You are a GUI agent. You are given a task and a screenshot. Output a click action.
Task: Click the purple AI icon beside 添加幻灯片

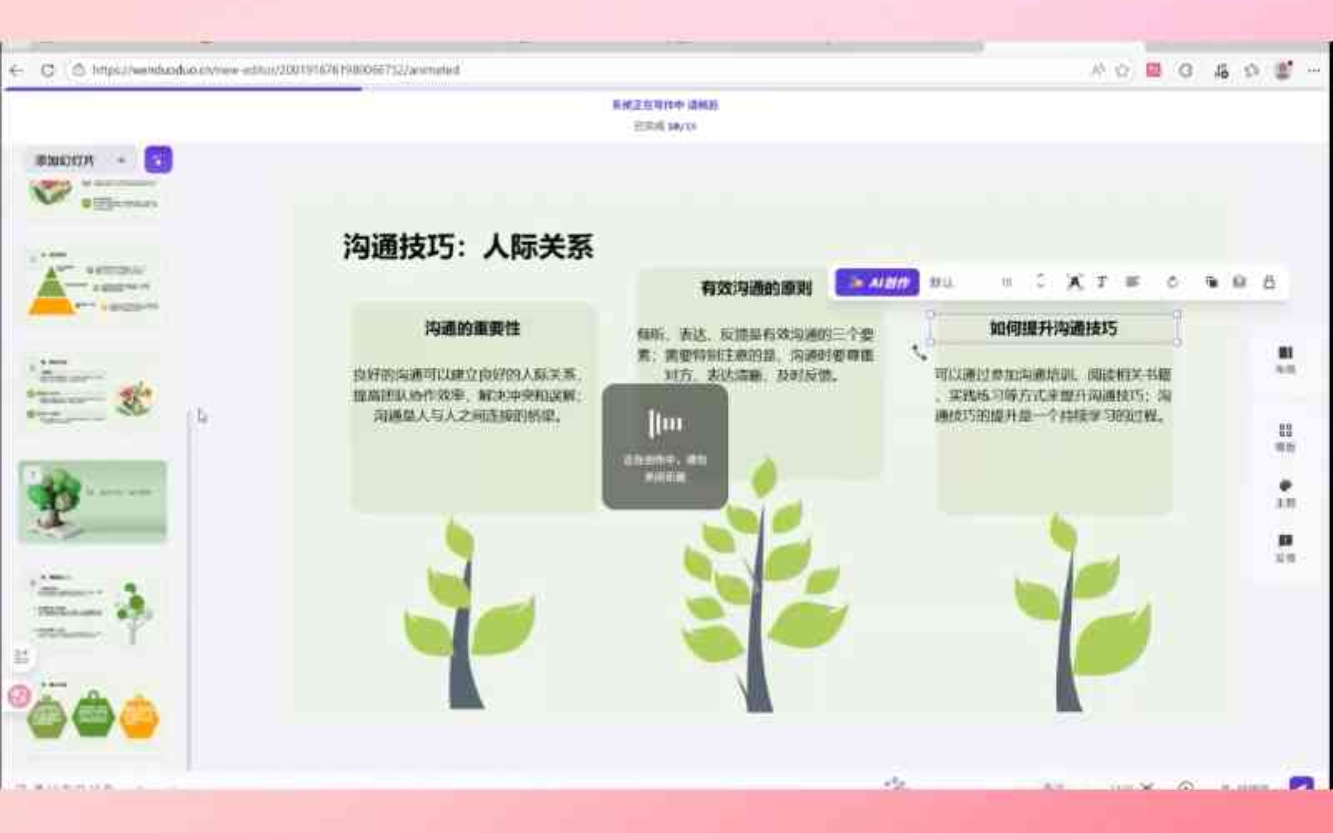[158, 160]
